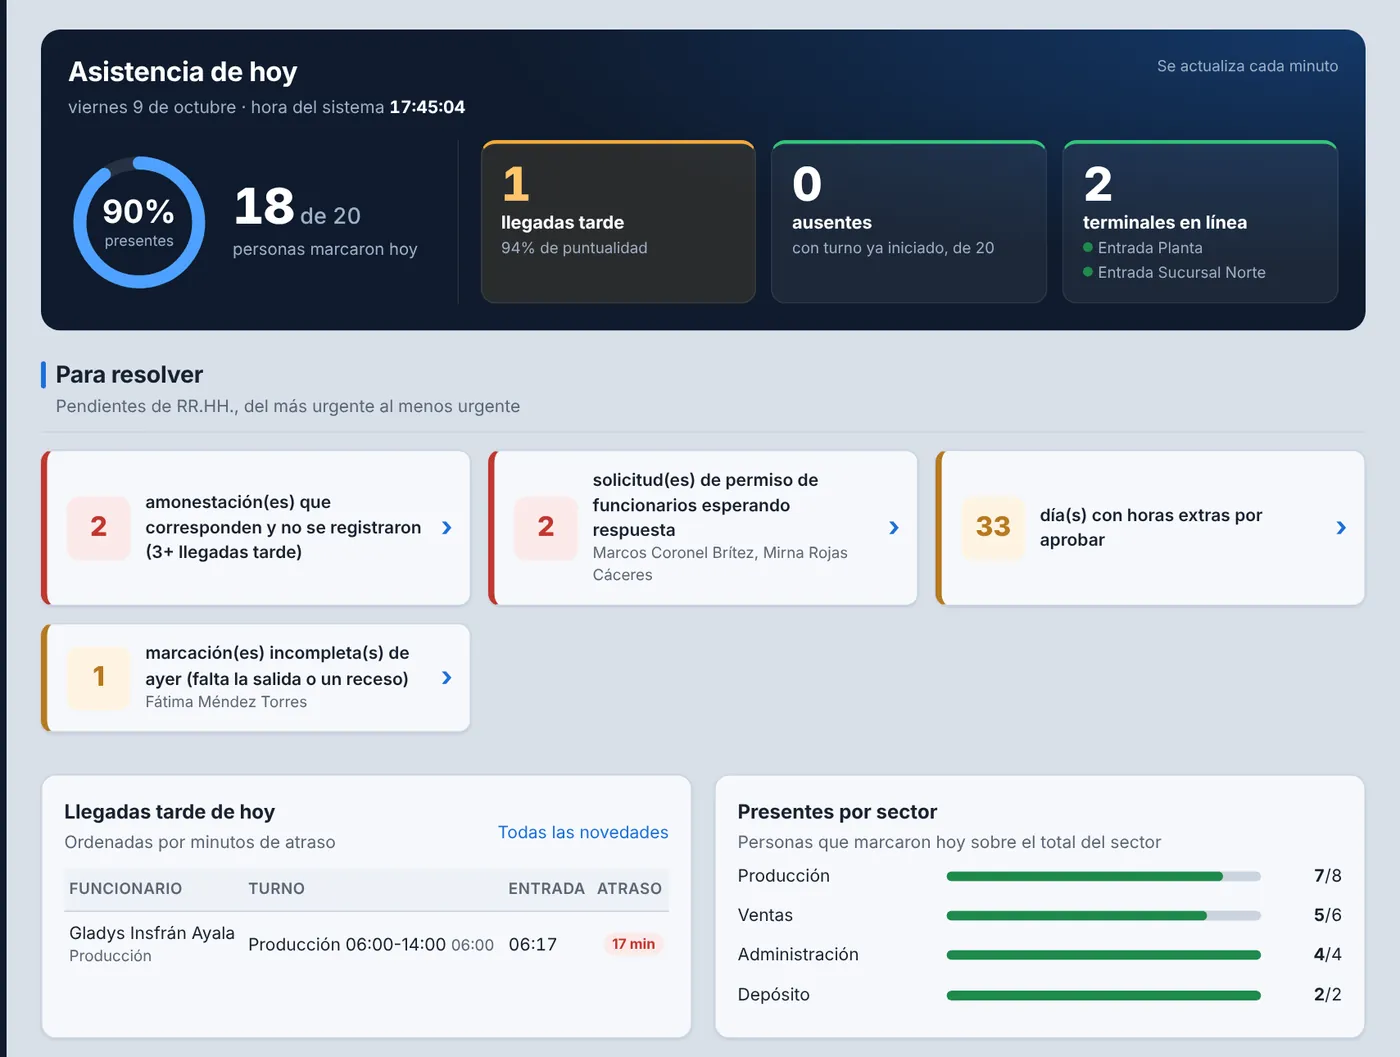Select the red '2' solicitudes count badge

tap(546, 527)
